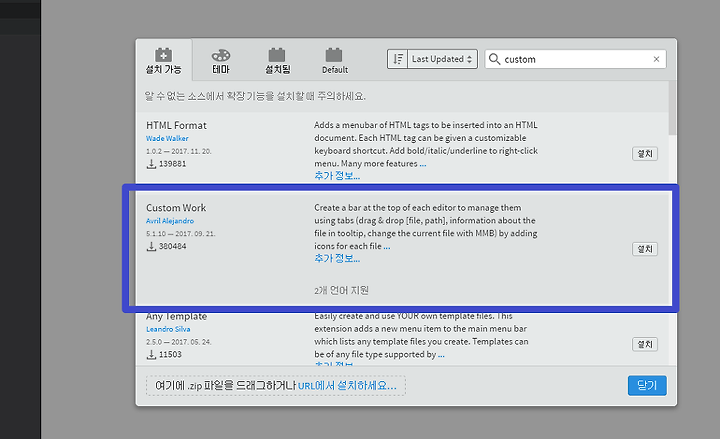Image resolution: width=720 pixels, height=439 pixels.
Task: Open the Last Updated sort dropdown
Action: 443,59
